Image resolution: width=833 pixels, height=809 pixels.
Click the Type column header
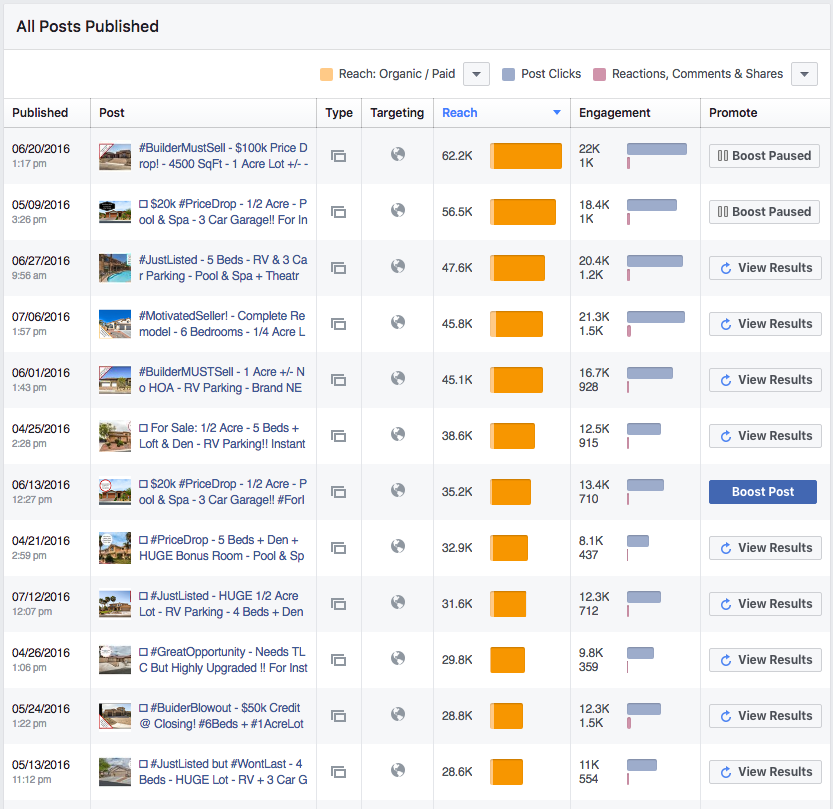pyautogui.click(x=339, y=113)
